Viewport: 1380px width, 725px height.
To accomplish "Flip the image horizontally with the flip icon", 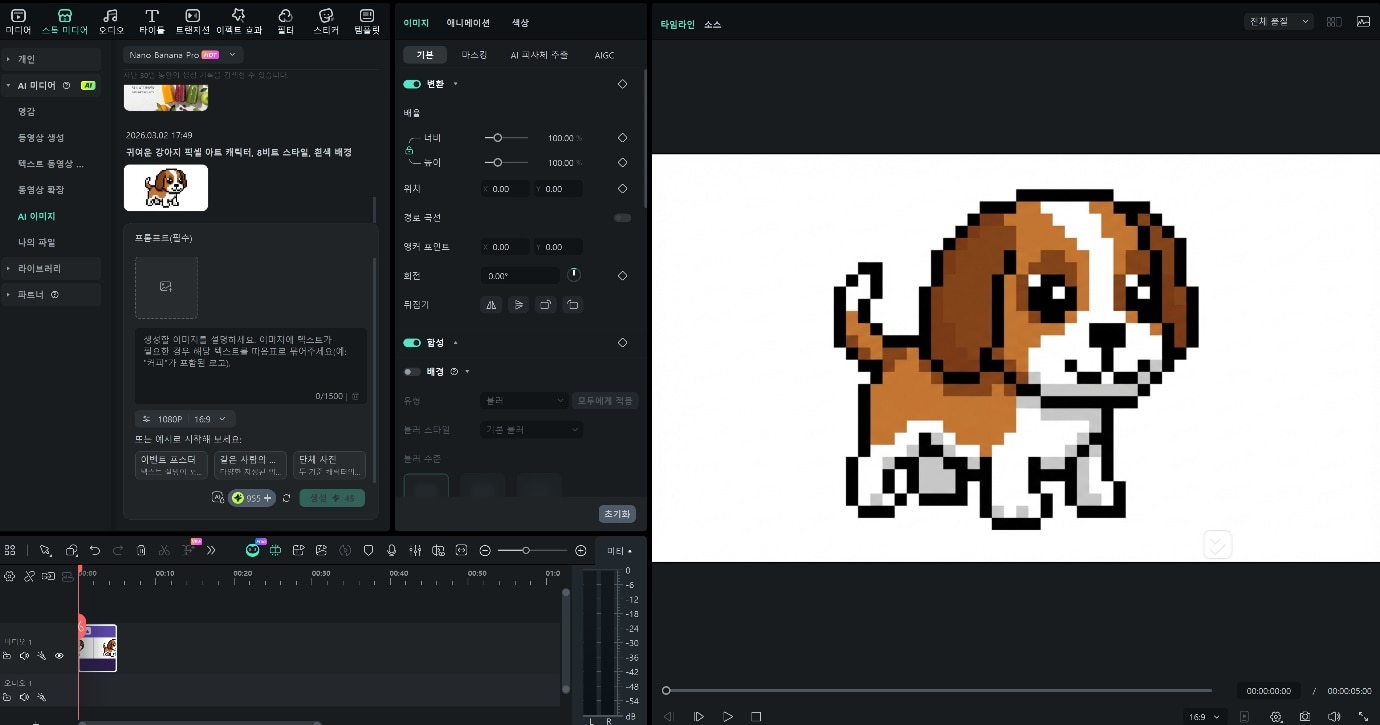I will (x=491, y=305).
